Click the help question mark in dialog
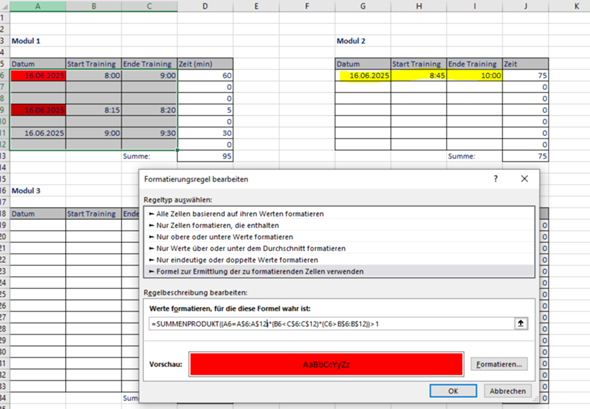This screenshot has width=590, height=409. 496,179
